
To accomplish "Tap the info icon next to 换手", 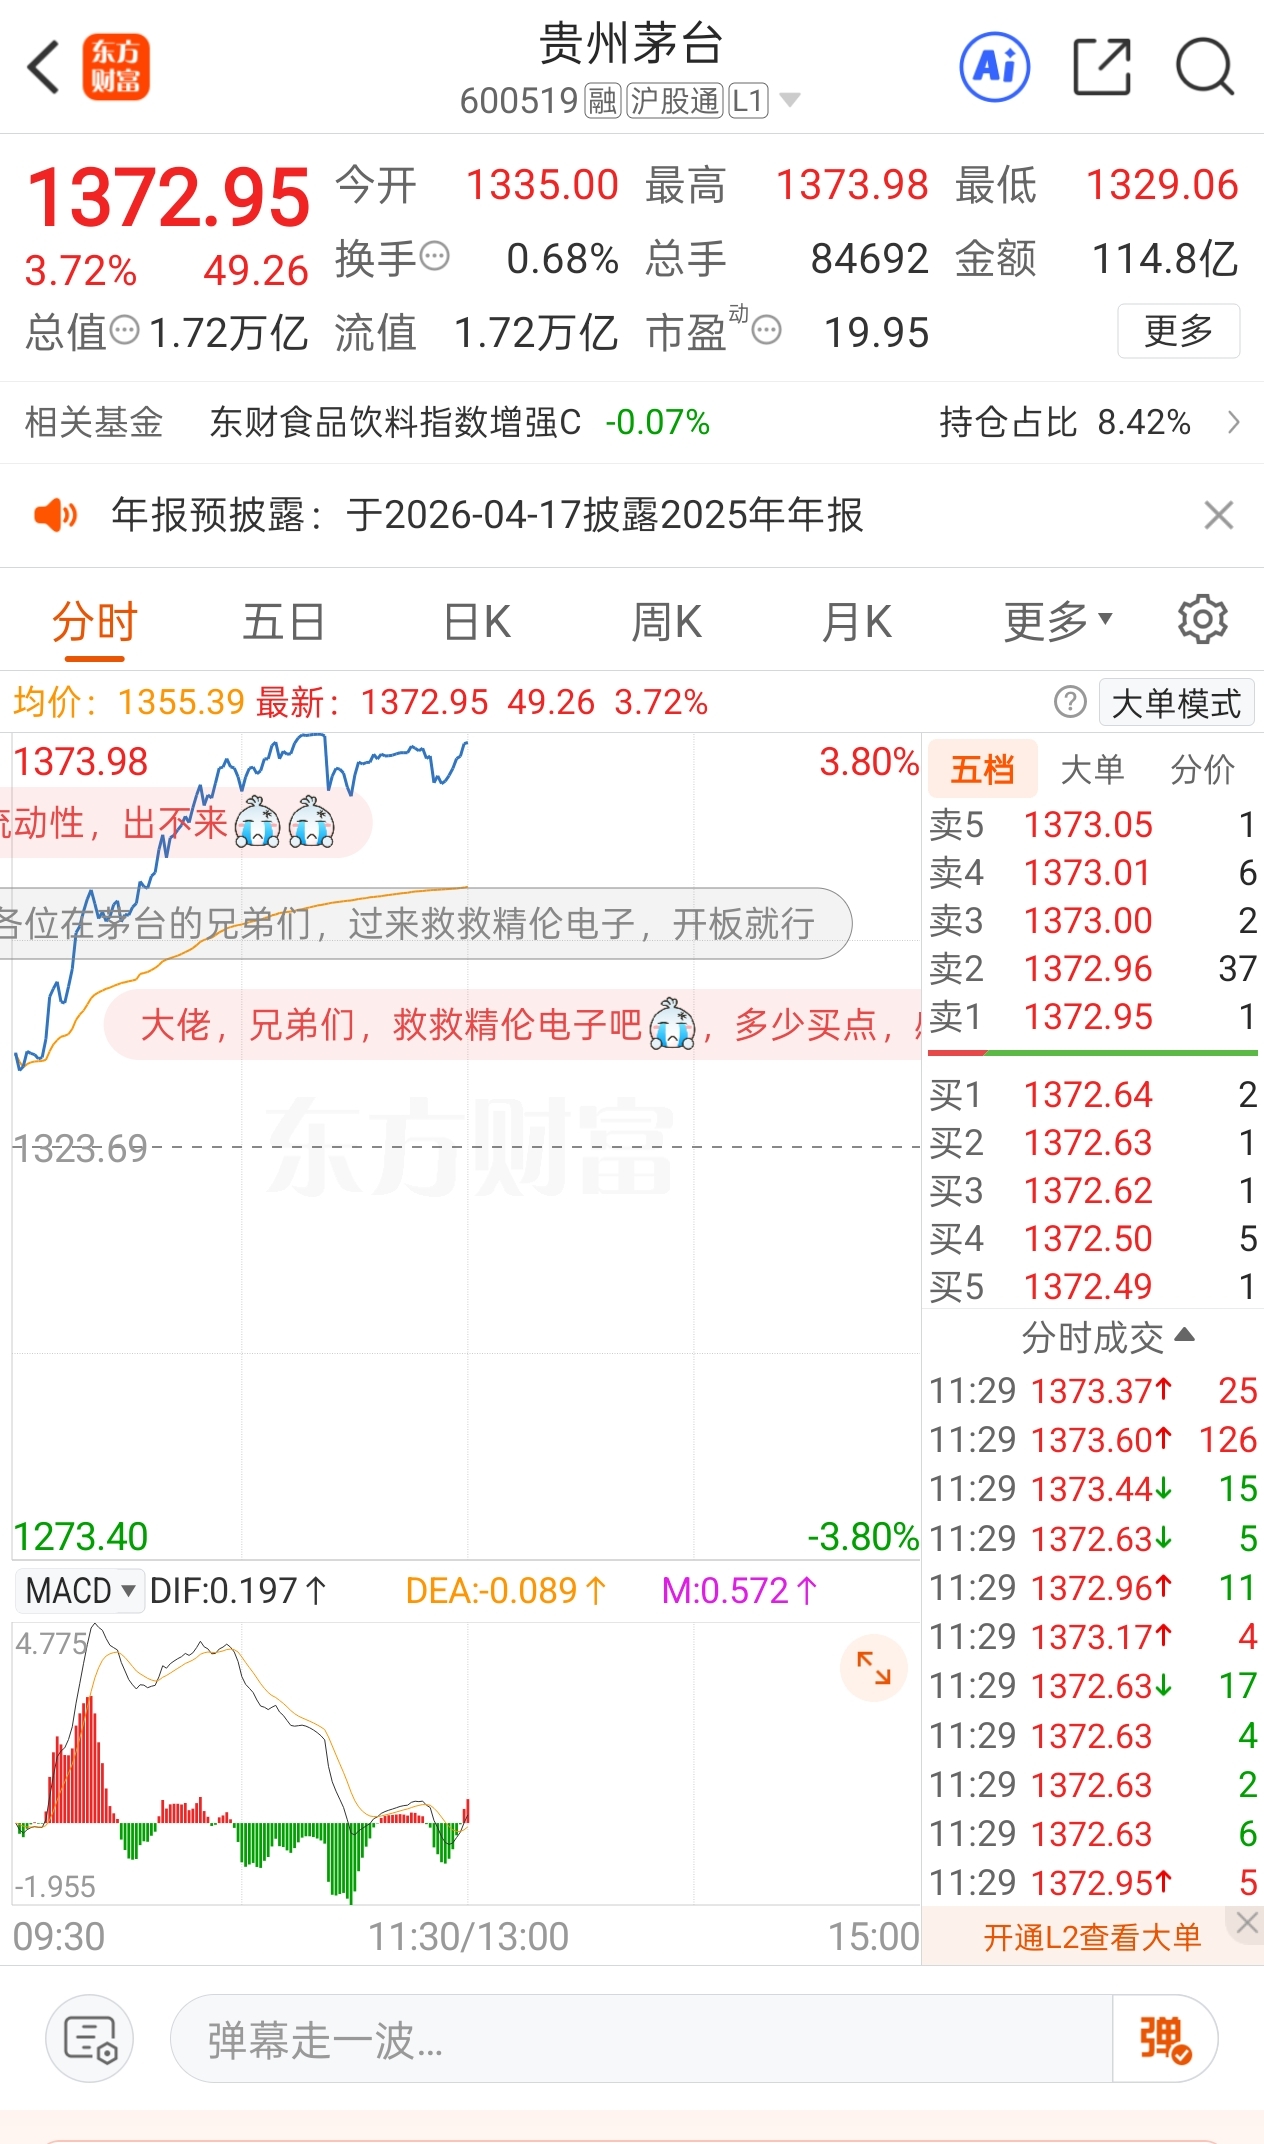I will point(435,256).
